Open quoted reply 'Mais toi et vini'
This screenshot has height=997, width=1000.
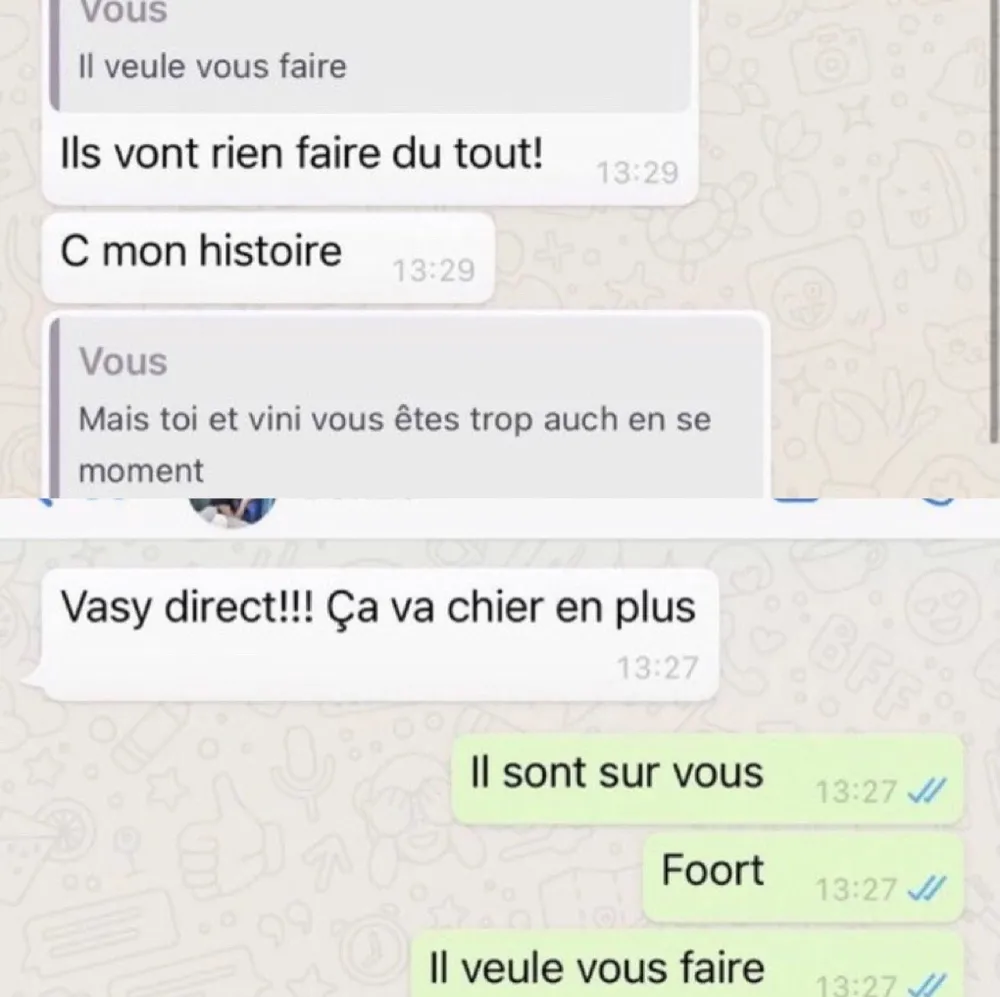pos(406,408)
